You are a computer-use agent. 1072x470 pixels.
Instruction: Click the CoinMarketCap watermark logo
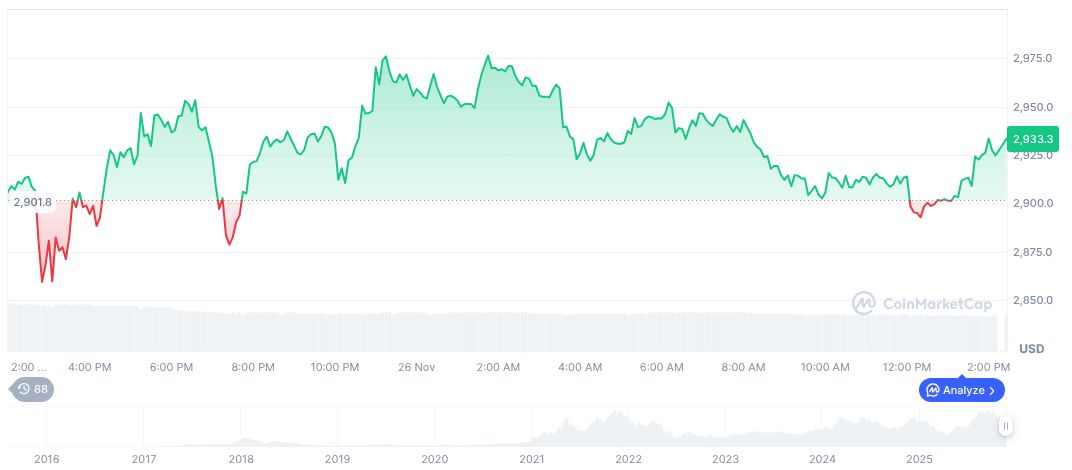864,303
